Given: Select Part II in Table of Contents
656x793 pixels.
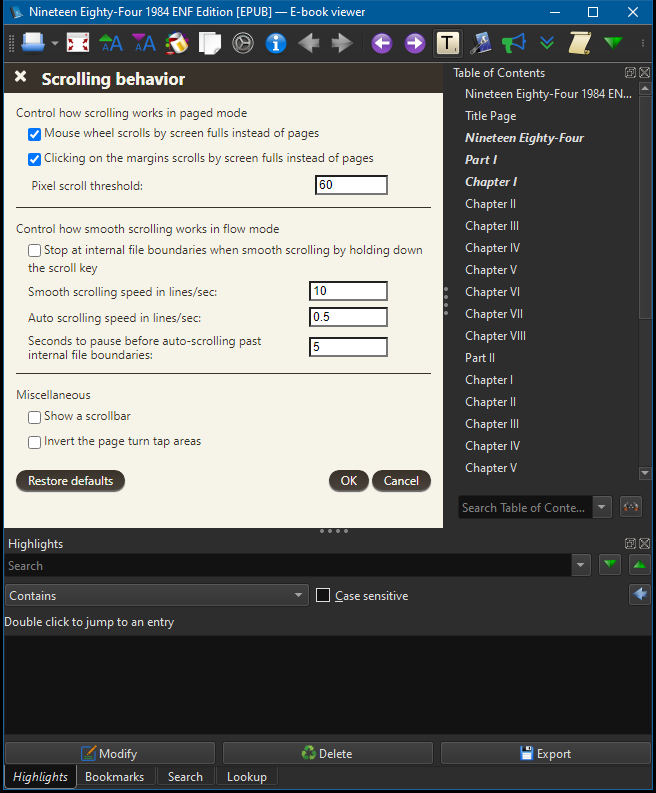Looking at the screenshot, I should [479, 358].
